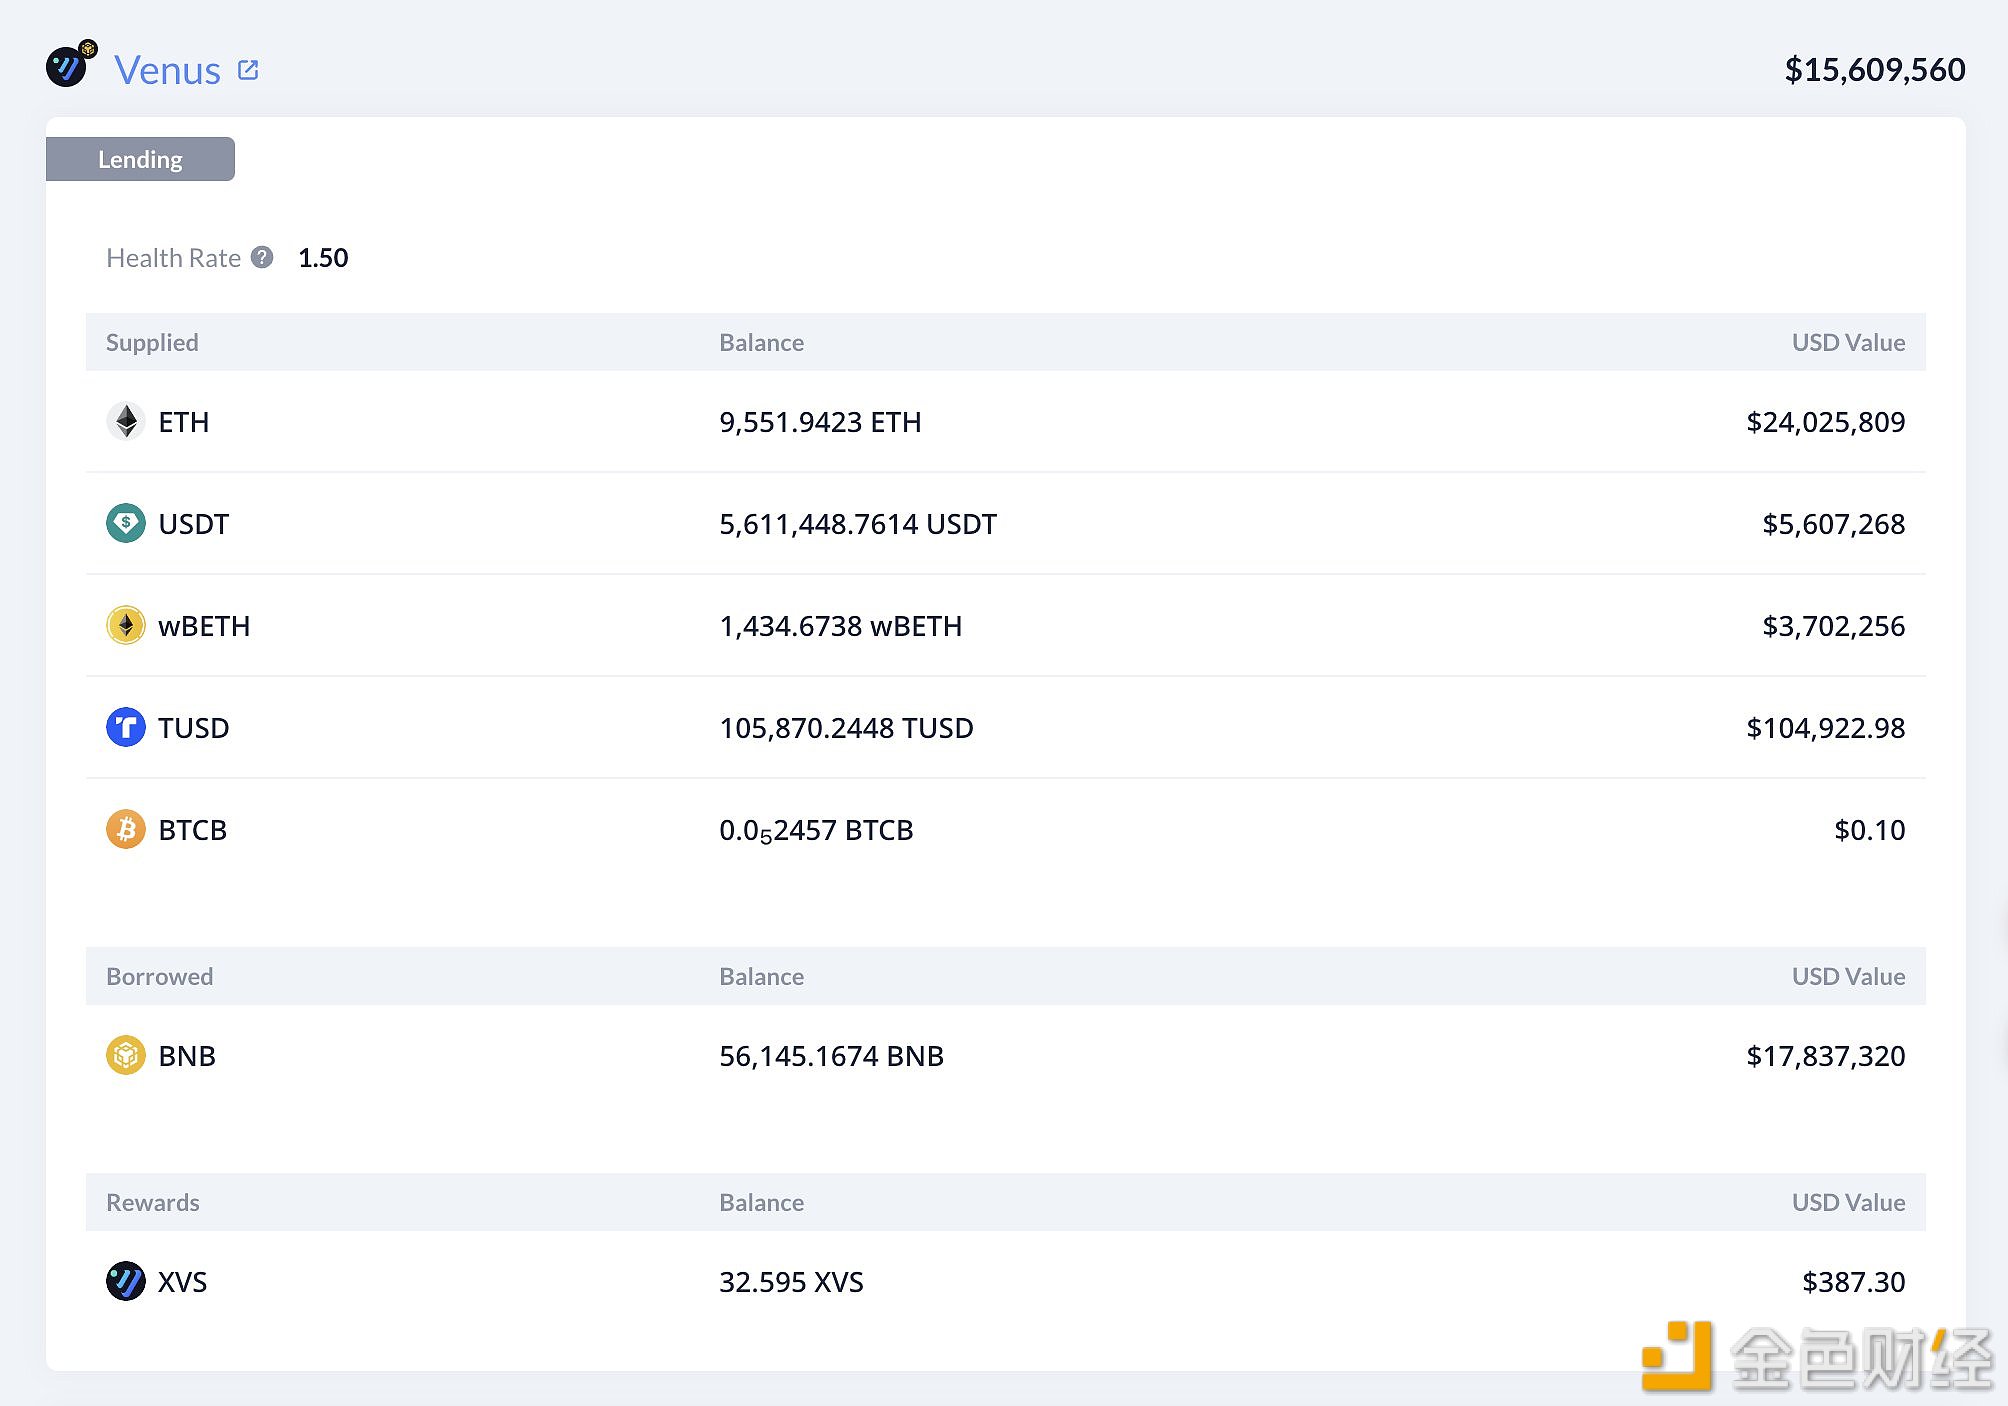Click the Venus protocol logo icon

(x=68, y=66)
